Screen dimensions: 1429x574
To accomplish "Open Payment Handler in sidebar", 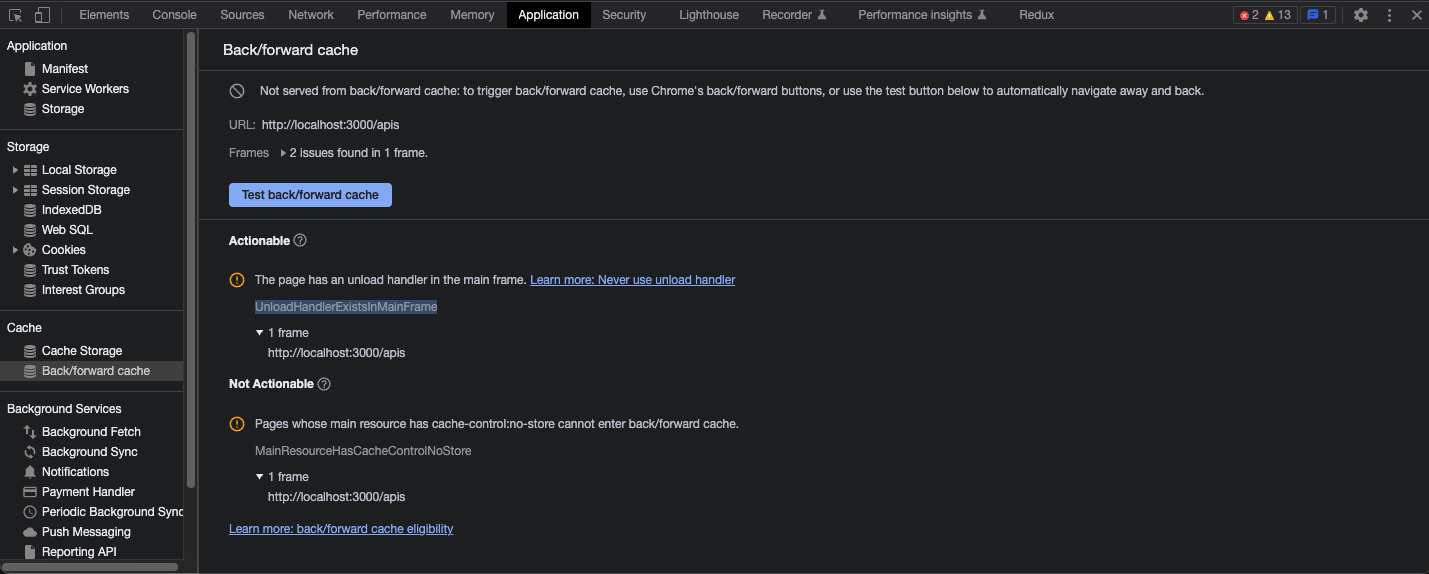I will coord(88,492).
